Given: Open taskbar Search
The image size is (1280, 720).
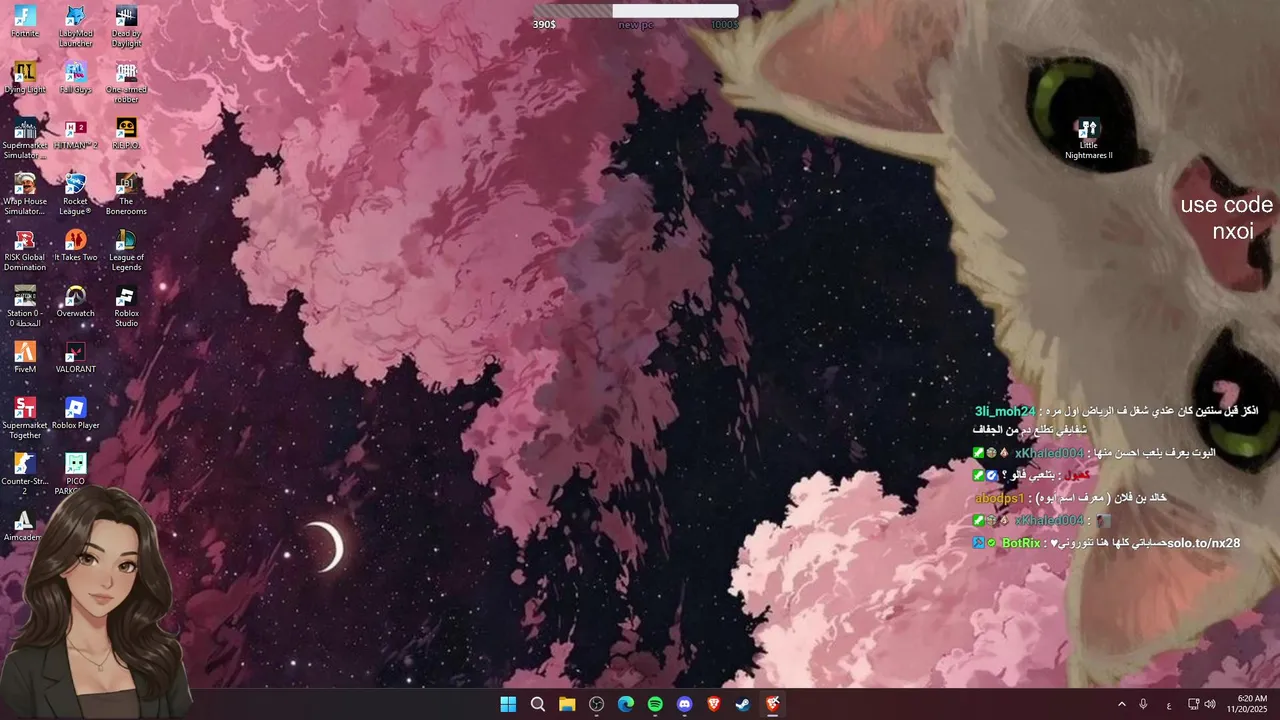Looking at the screenshot, I should 537,704.
